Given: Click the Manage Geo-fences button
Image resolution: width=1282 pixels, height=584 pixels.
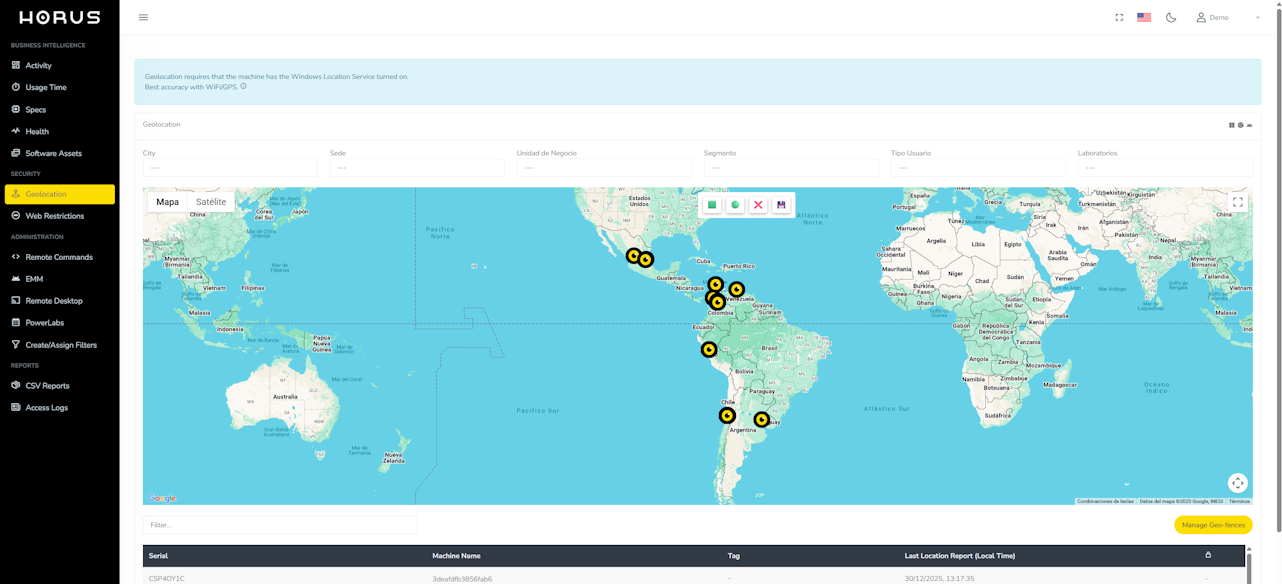Looking at the screenshot, I should (1212, 525).
